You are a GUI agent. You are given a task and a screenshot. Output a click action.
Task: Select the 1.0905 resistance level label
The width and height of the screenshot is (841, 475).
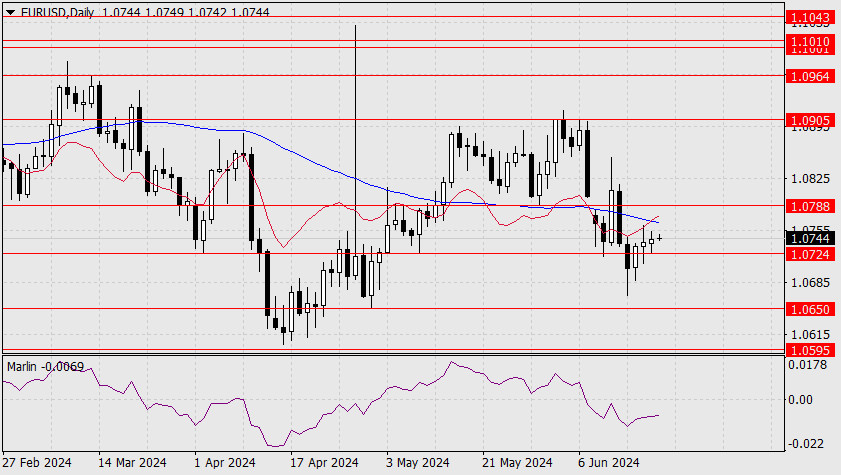(811, 120)
